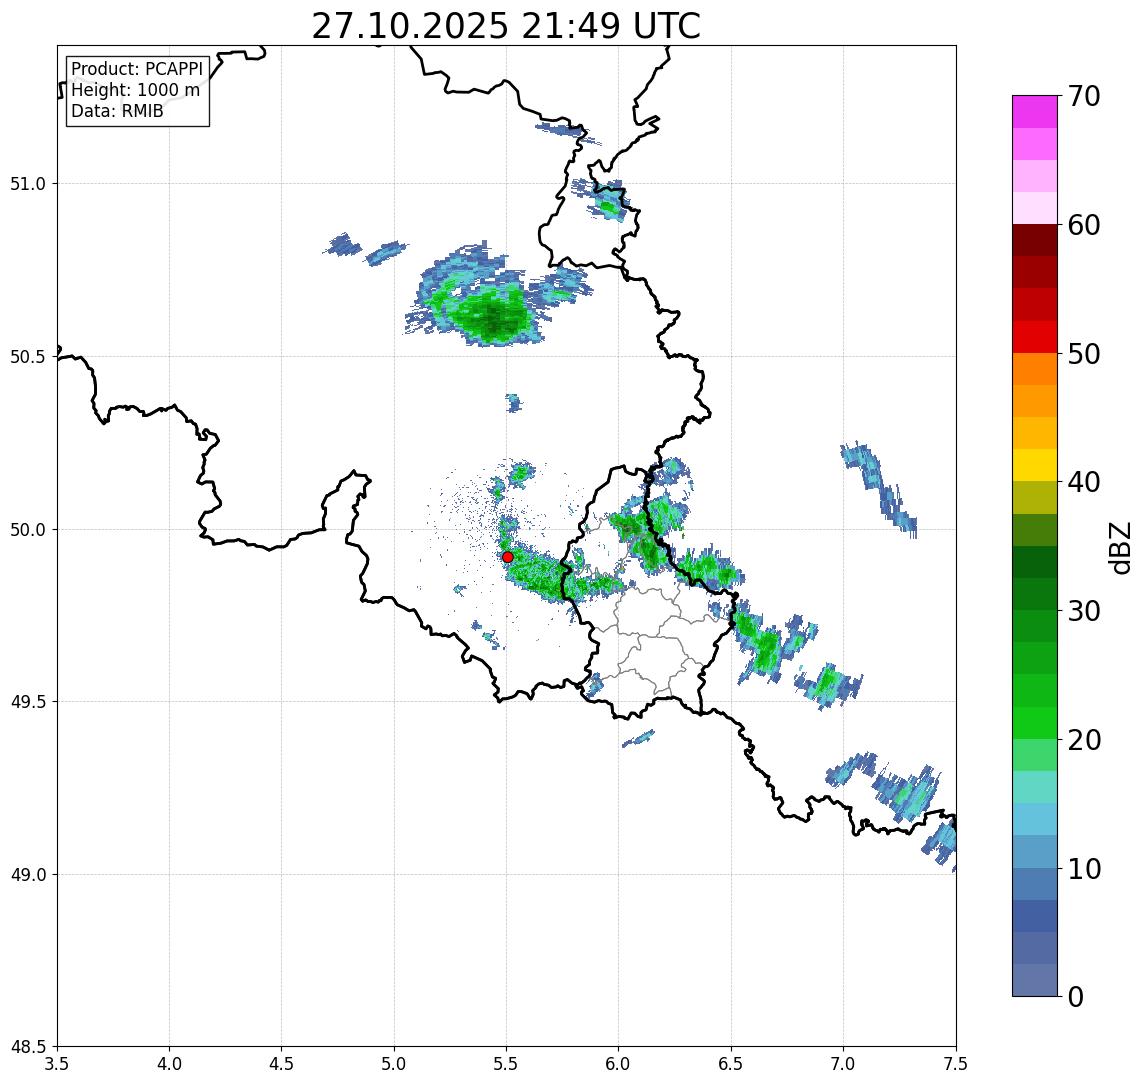Screen dimensions: 1145x1084
Task: Select the dark red colorbar swatch below 60
Action: [x=1034, y=240]
